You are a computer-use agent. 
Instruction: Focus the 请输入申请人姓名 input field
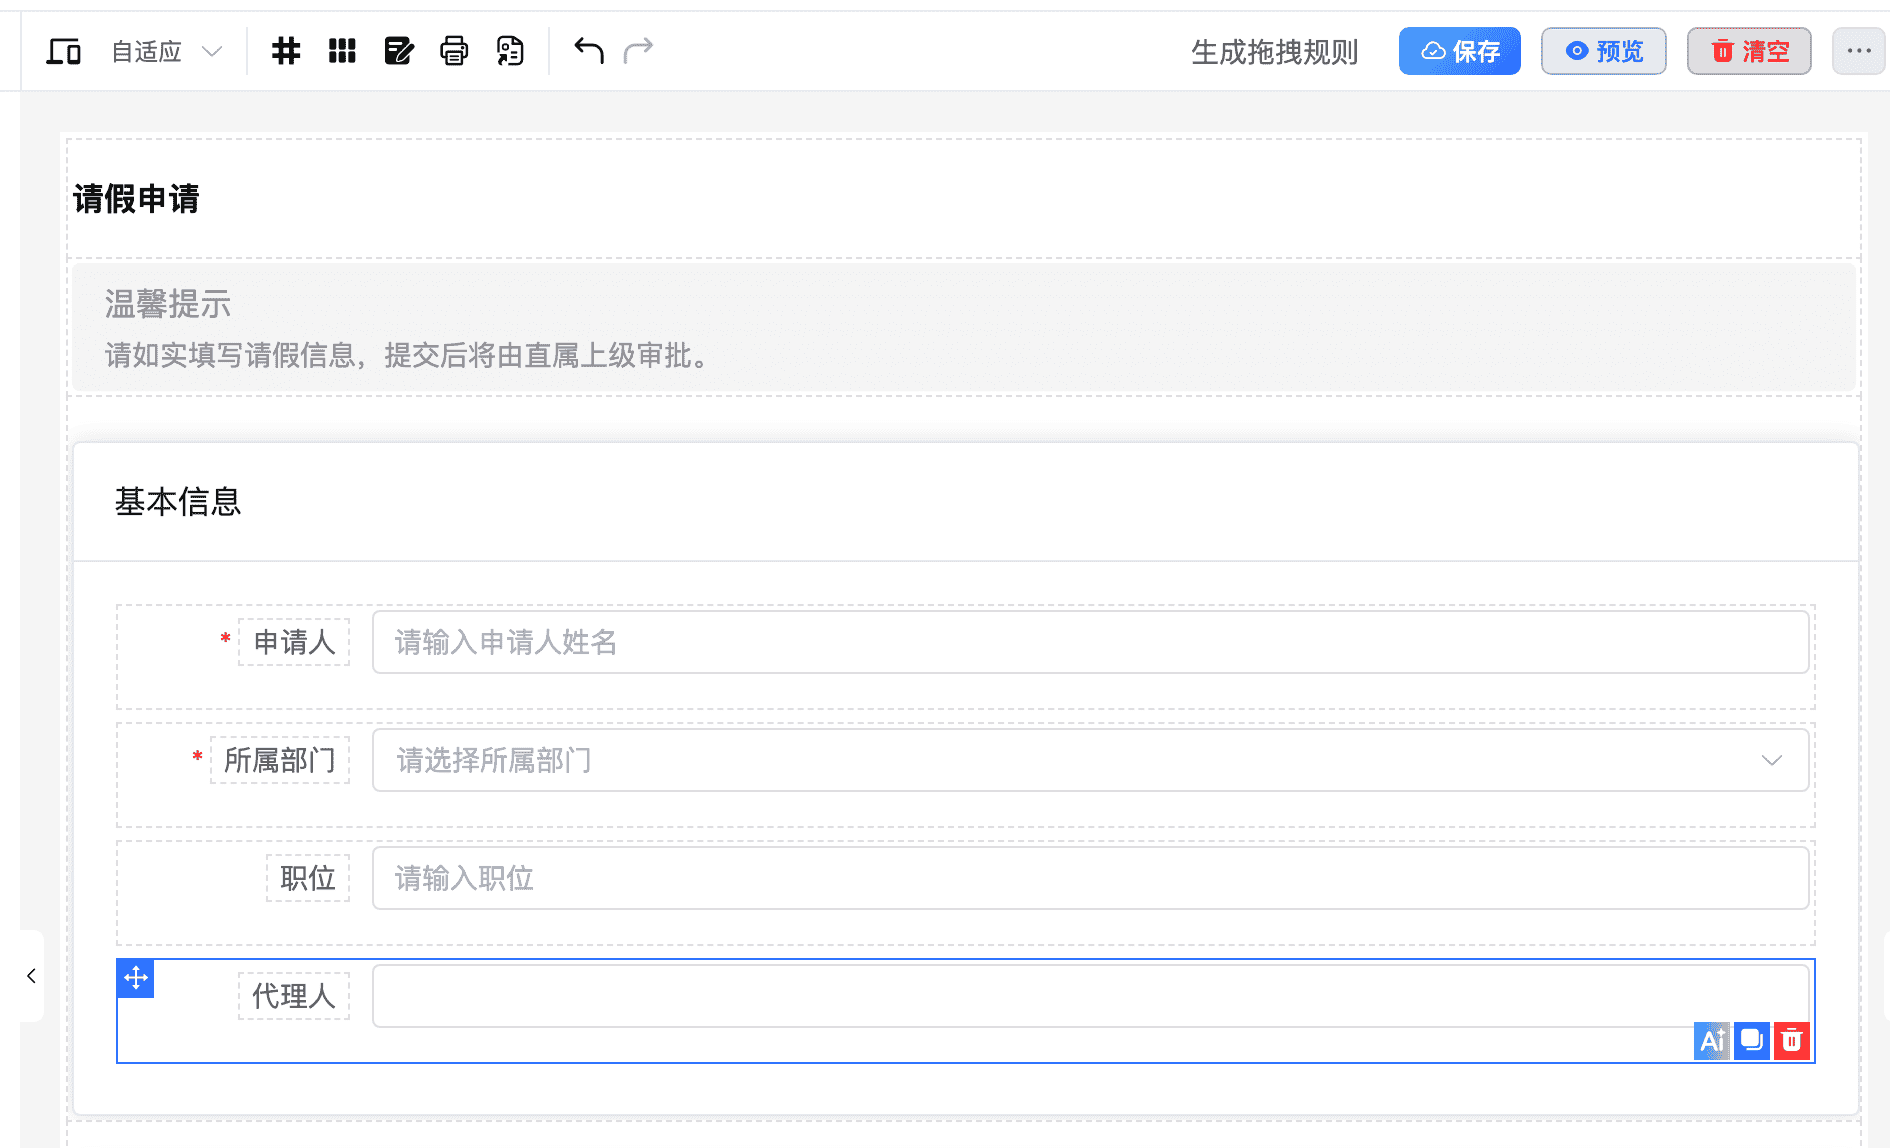point(1090,642)
